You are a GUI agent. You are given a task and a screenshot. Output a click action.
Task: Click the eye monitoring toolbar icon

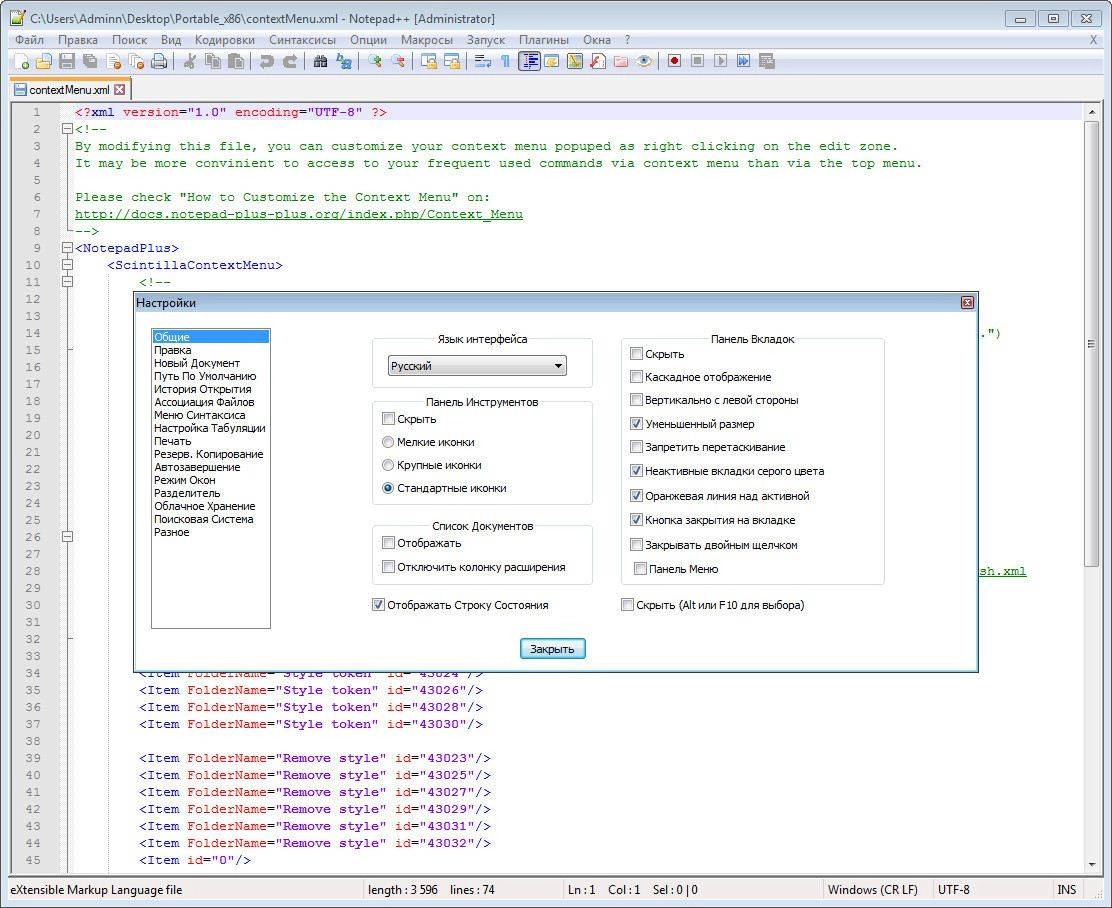643,62
